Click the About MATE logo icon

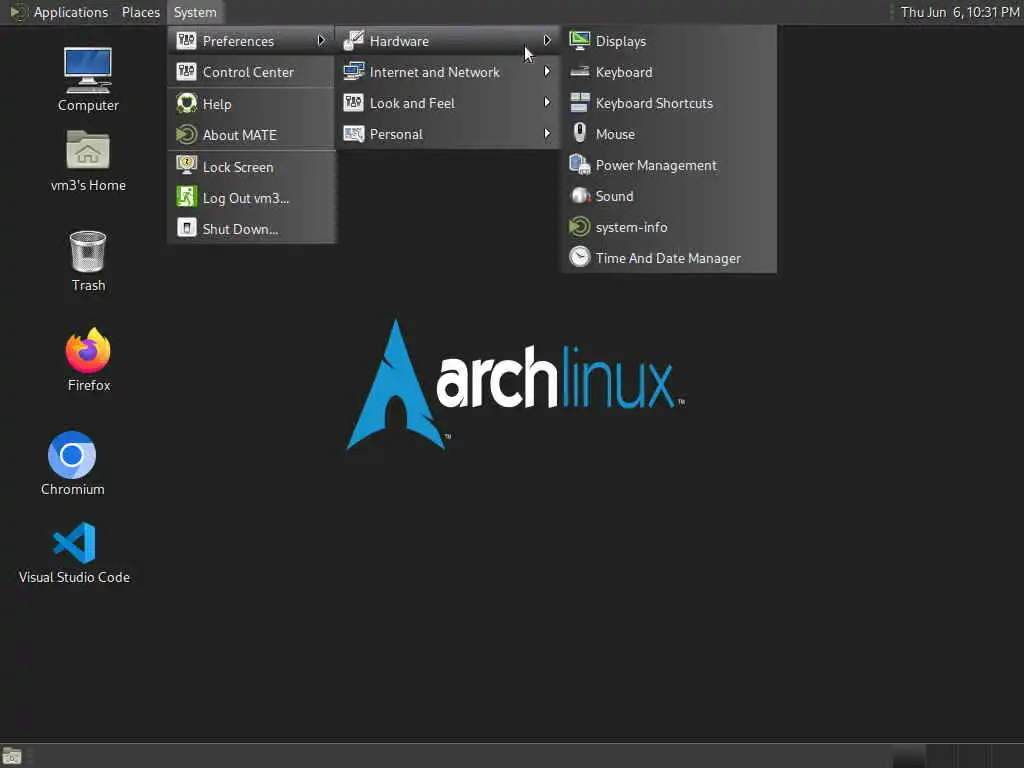click(x=186, y=135)
